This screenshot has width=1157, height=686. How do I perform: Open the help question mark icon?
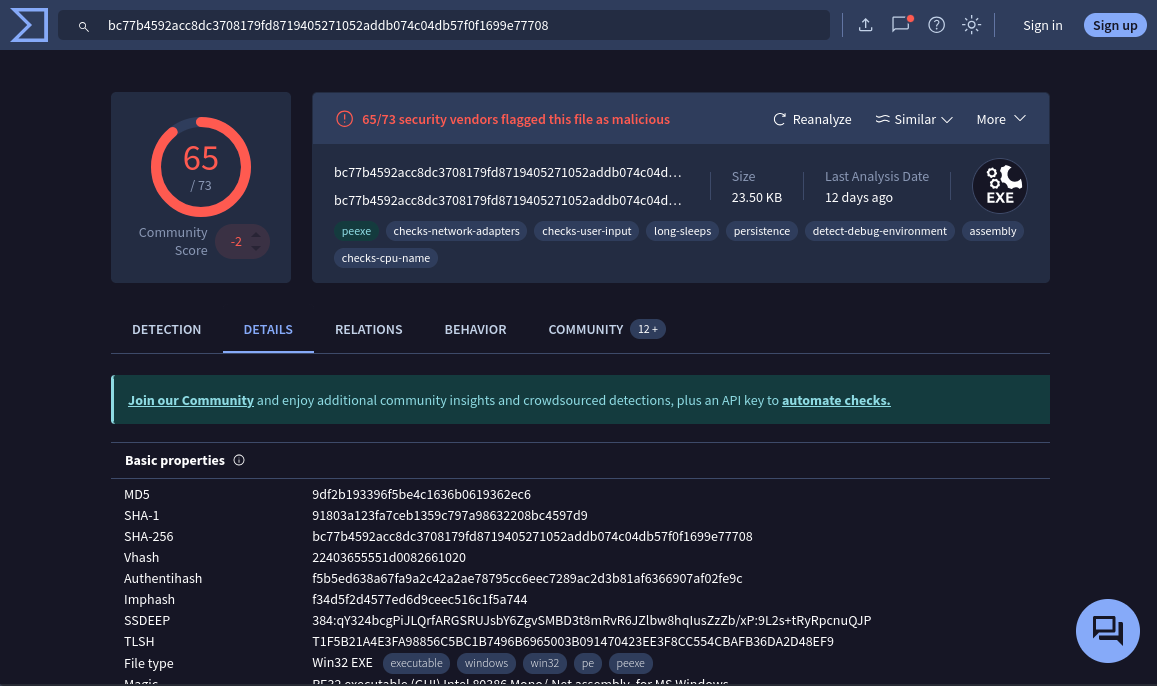click(936, 25)
